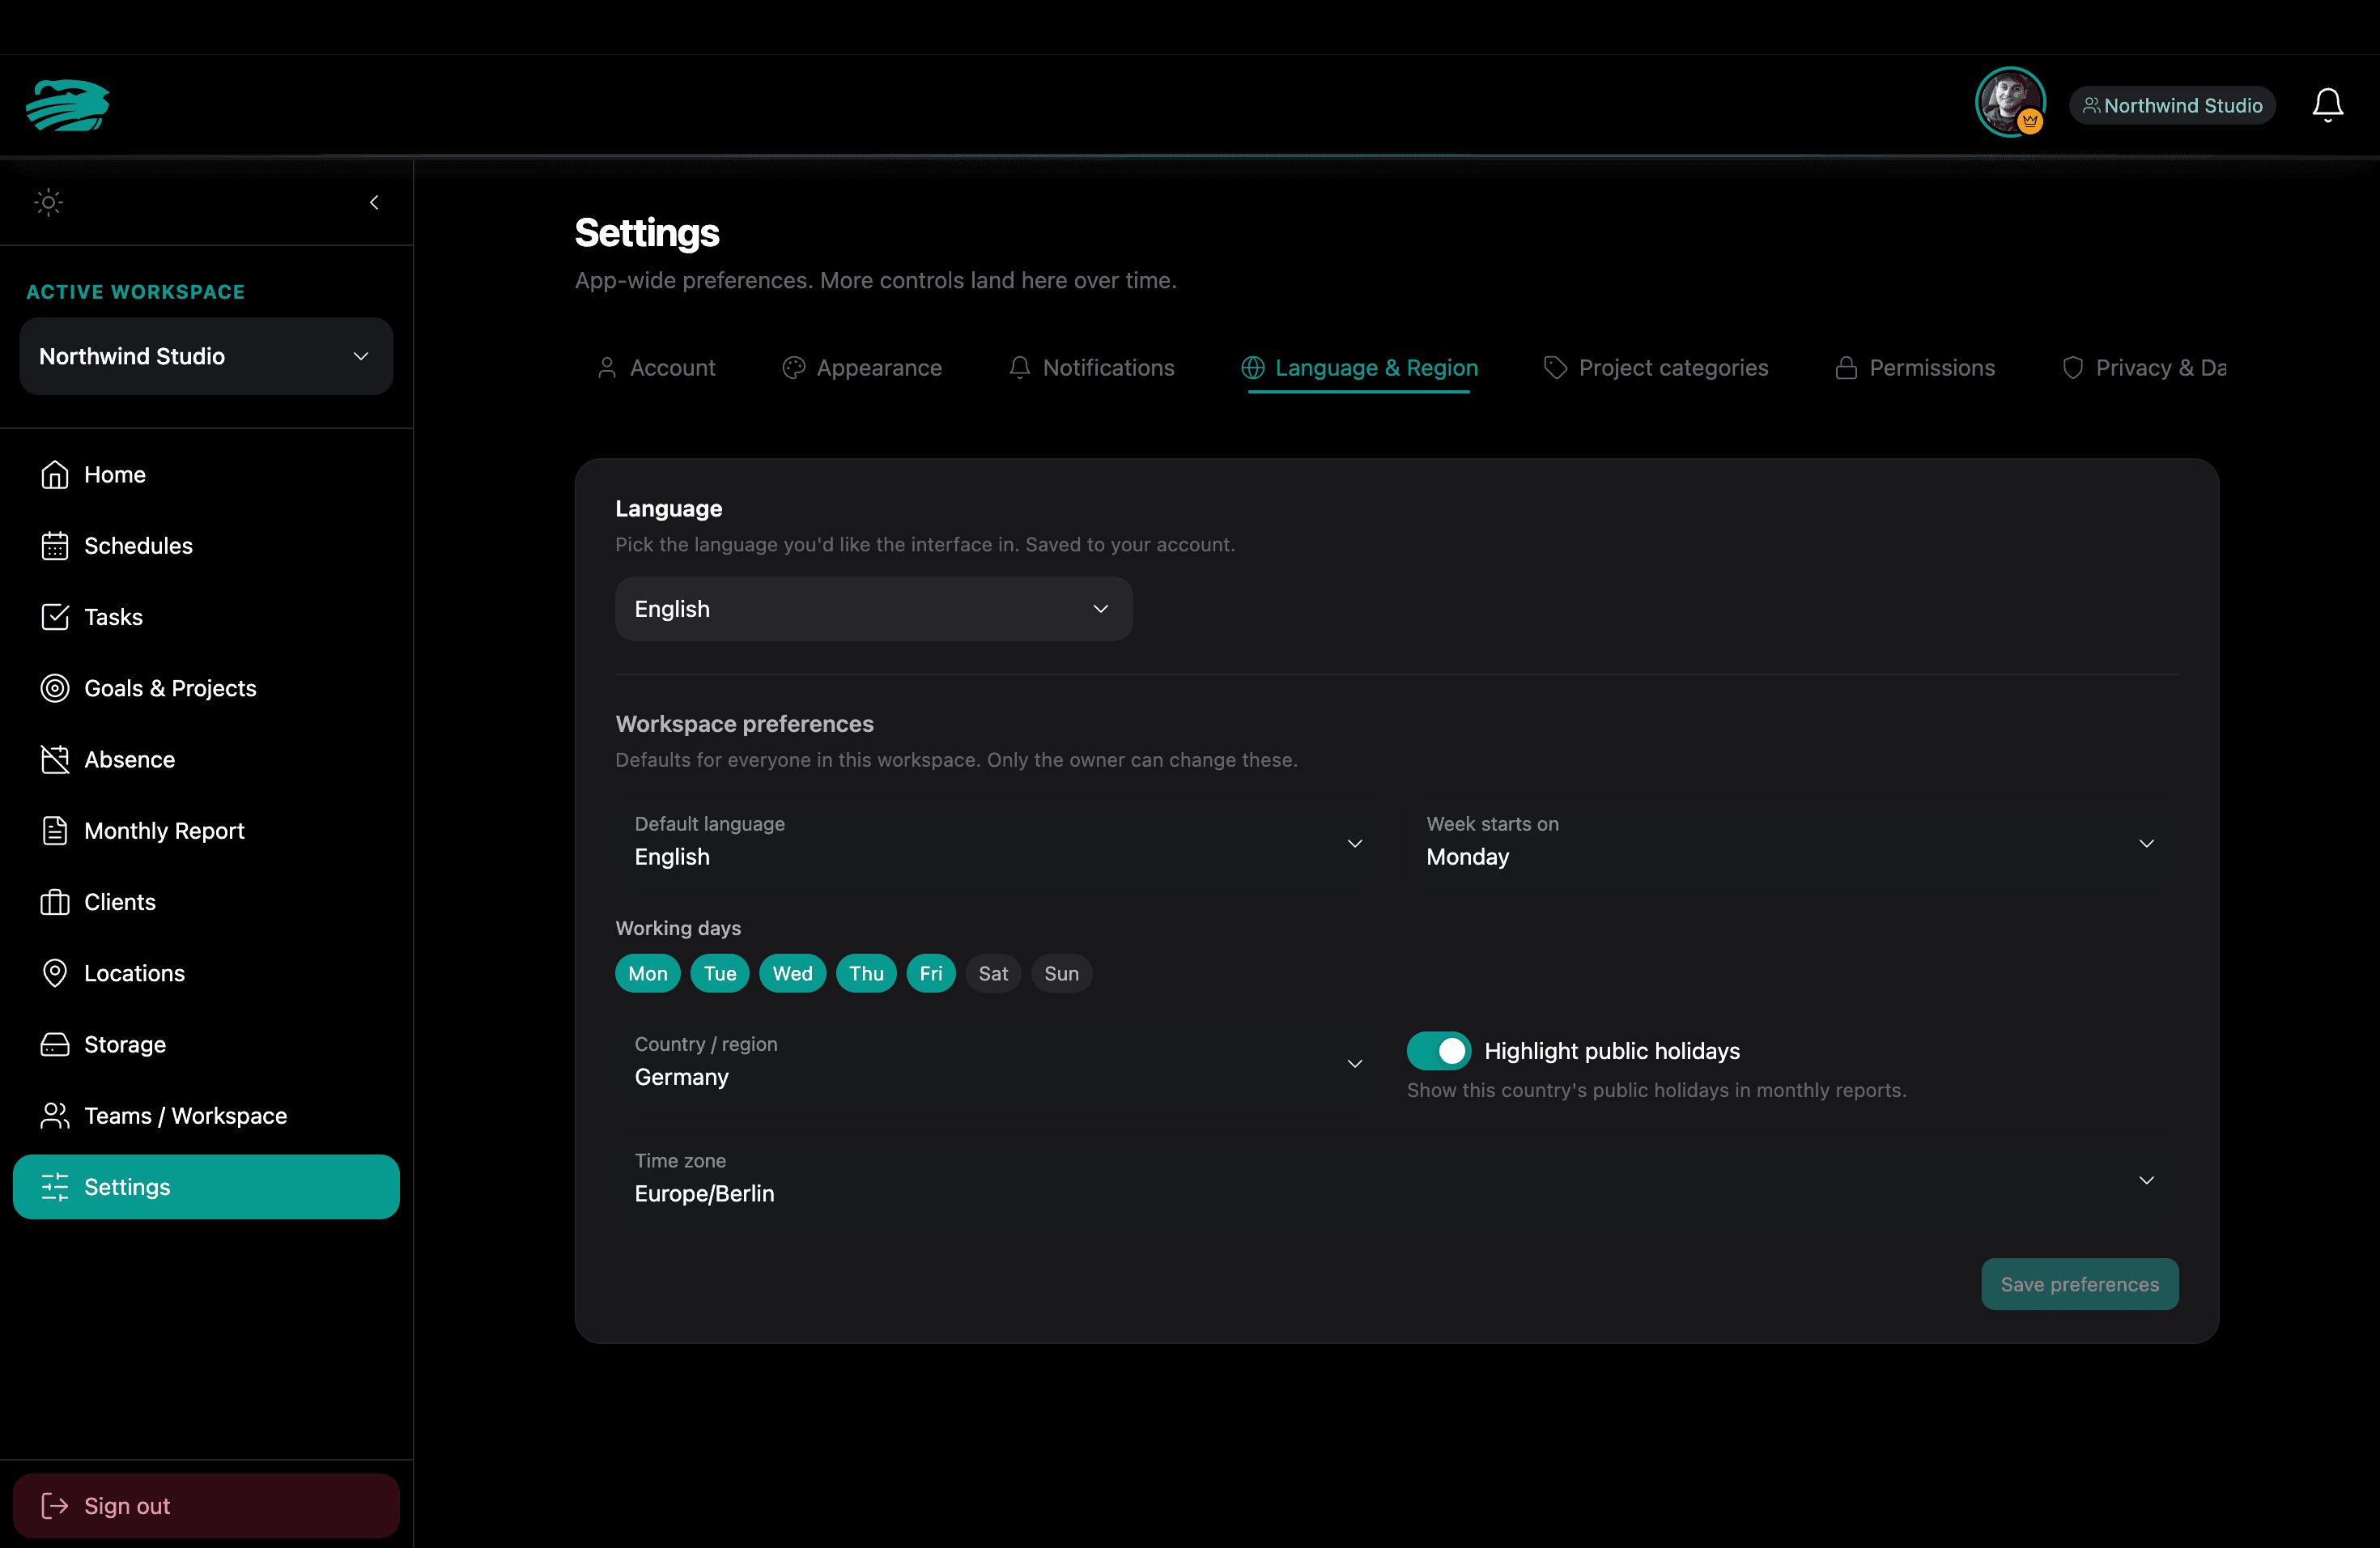Screen dimensions: 2380x1548
Task: Click the Teams / Workspace people icon
Action: (x=55, y=1116)
